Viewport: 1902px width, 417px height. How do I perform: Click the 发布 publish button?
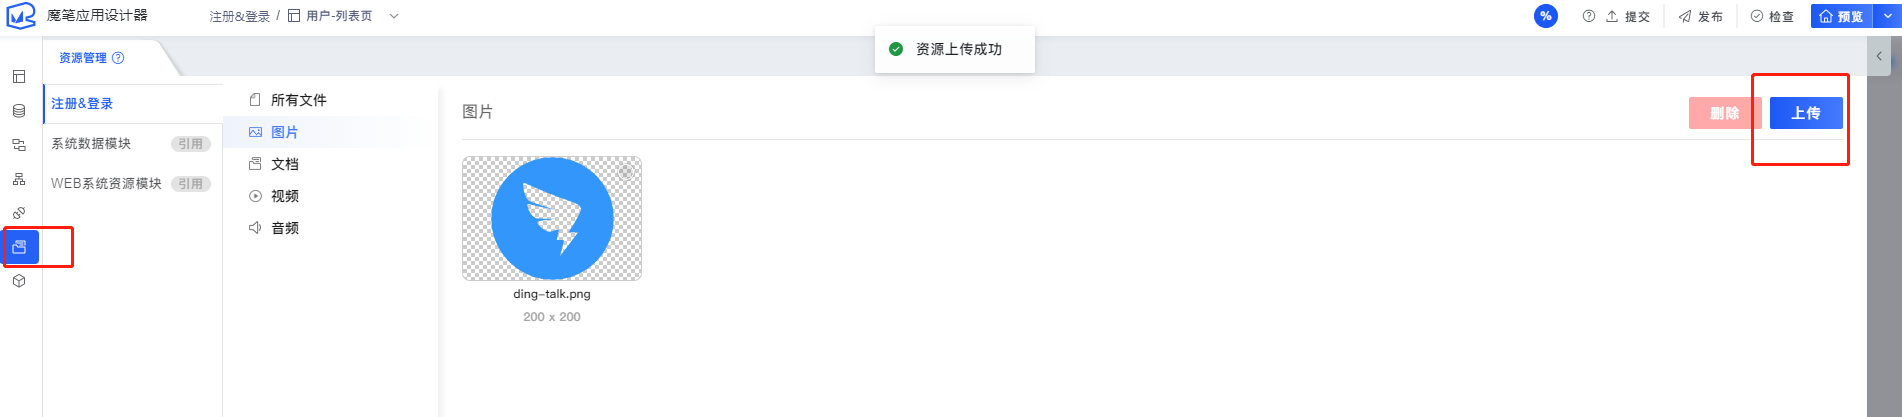pos(1700,16)
